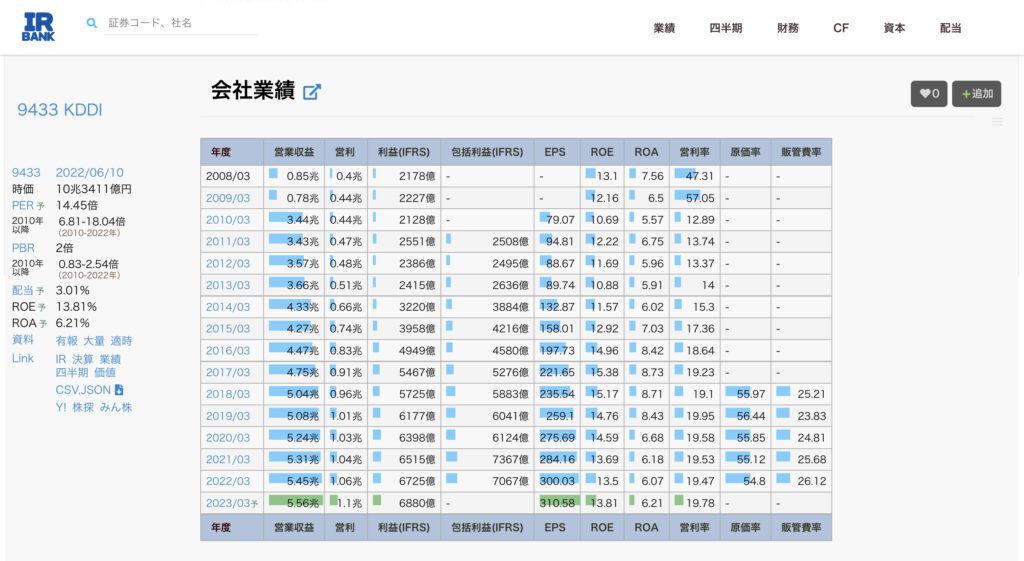Open the 配当 menu item
The width and height of the screenshot is (1024, 561).
coord(950,28)
